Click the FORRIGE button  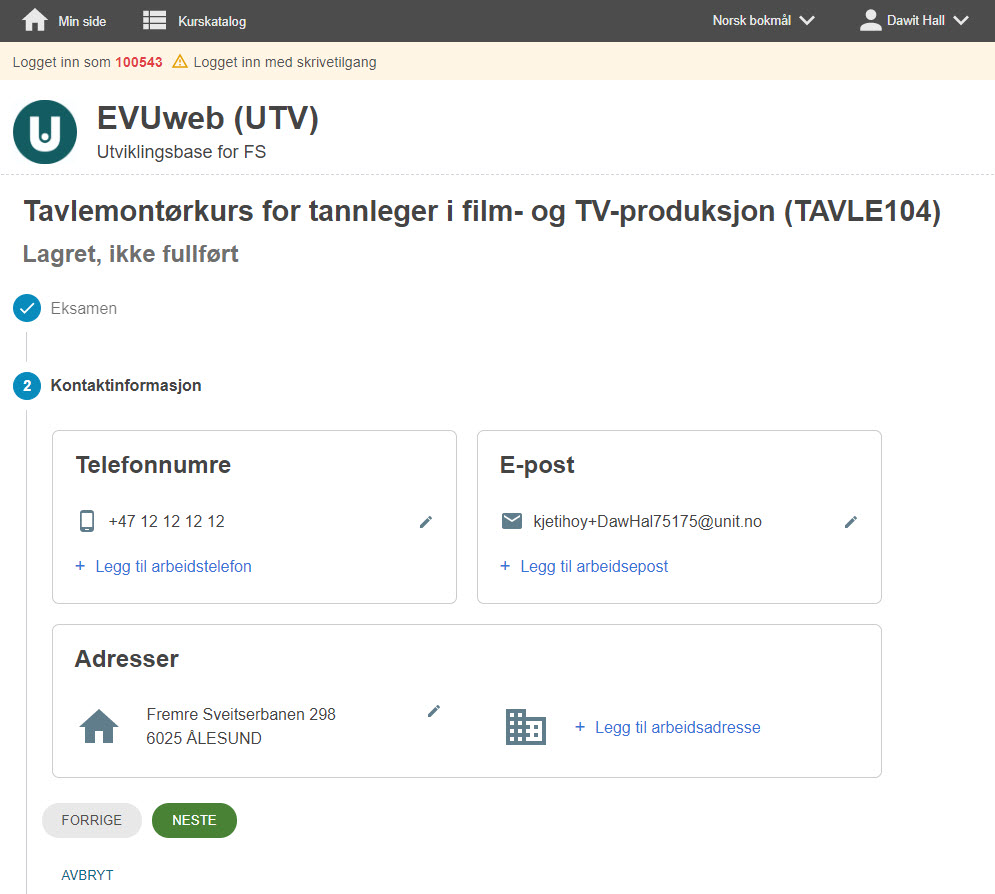click(x=92, y=820)
